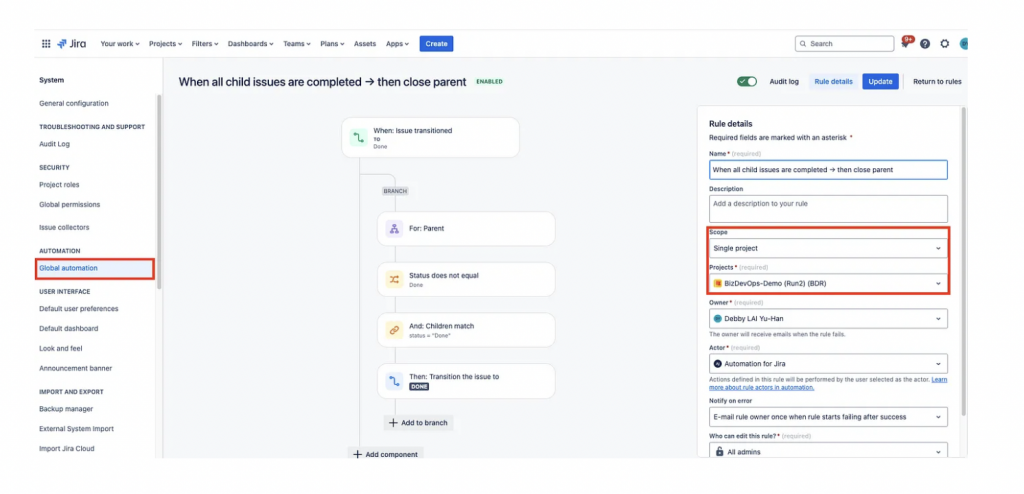Click the Search input field

click(x=844, y=44)
